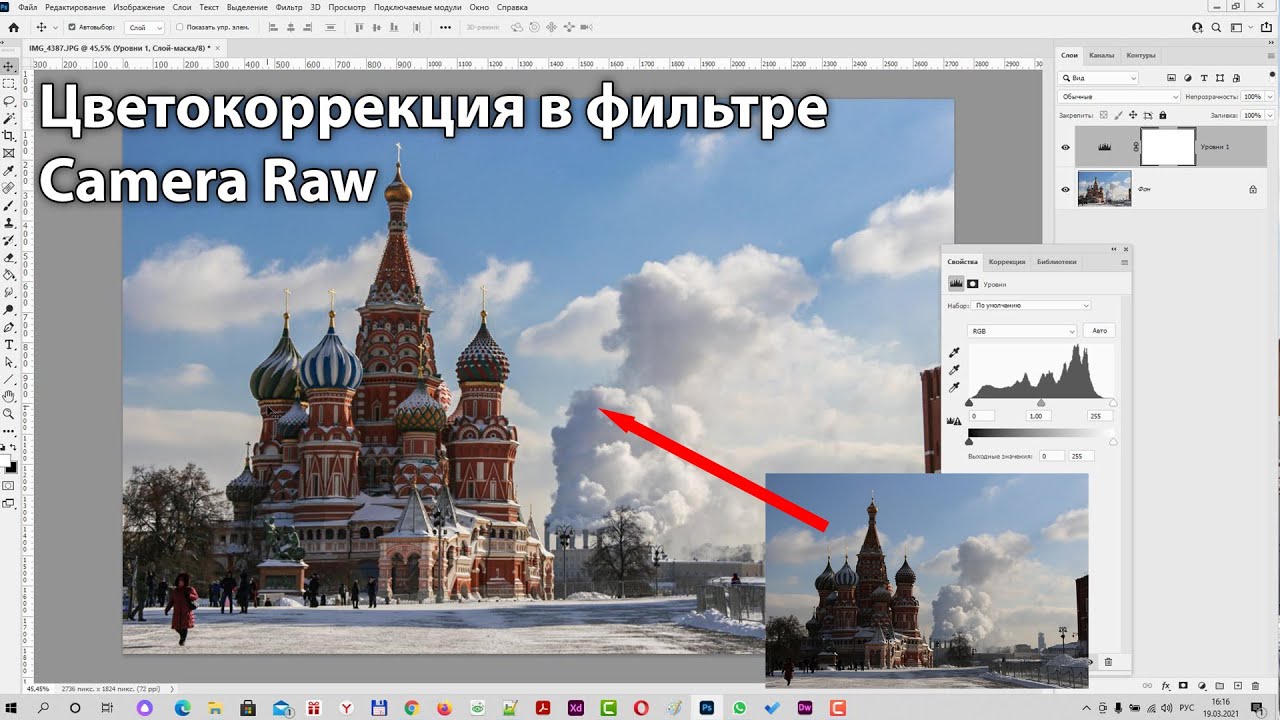Viewport: 1280px width, 720px height.
Task: Select the Crop tool
Action: pos(9,136)
